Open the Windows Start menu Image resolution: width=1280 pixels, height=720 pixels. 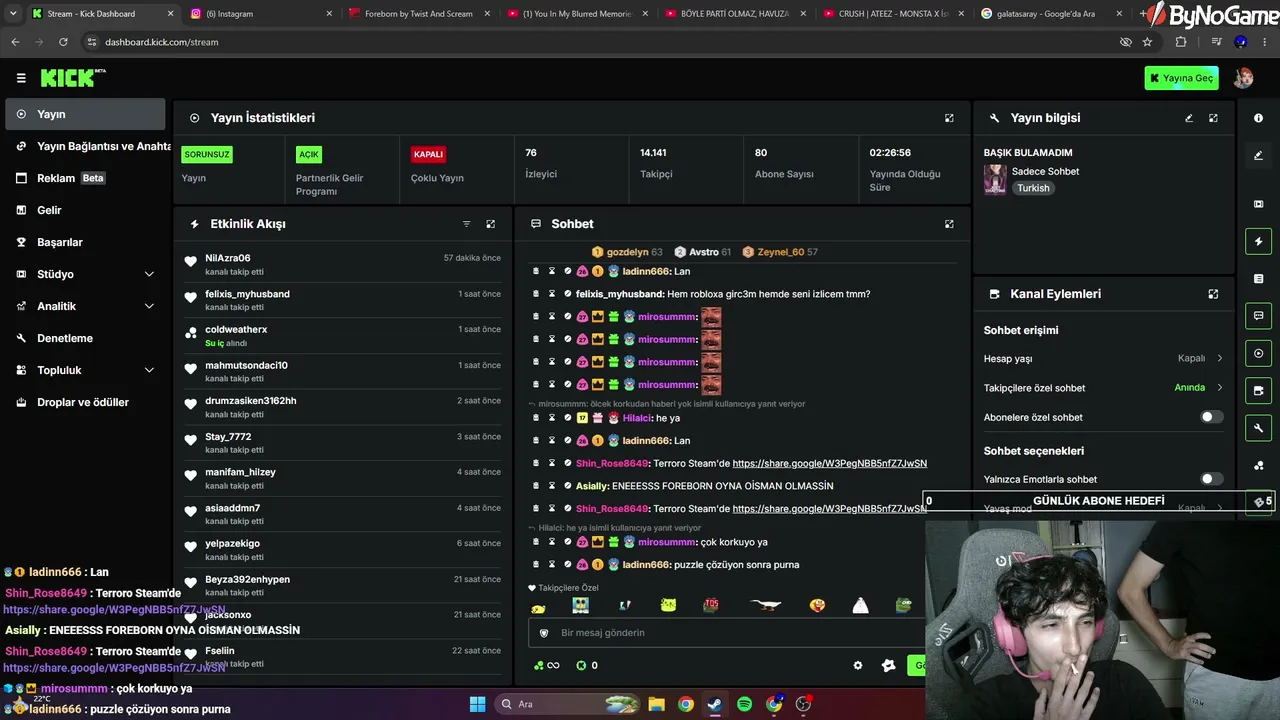pyautogui.click(x=477, y=704)
